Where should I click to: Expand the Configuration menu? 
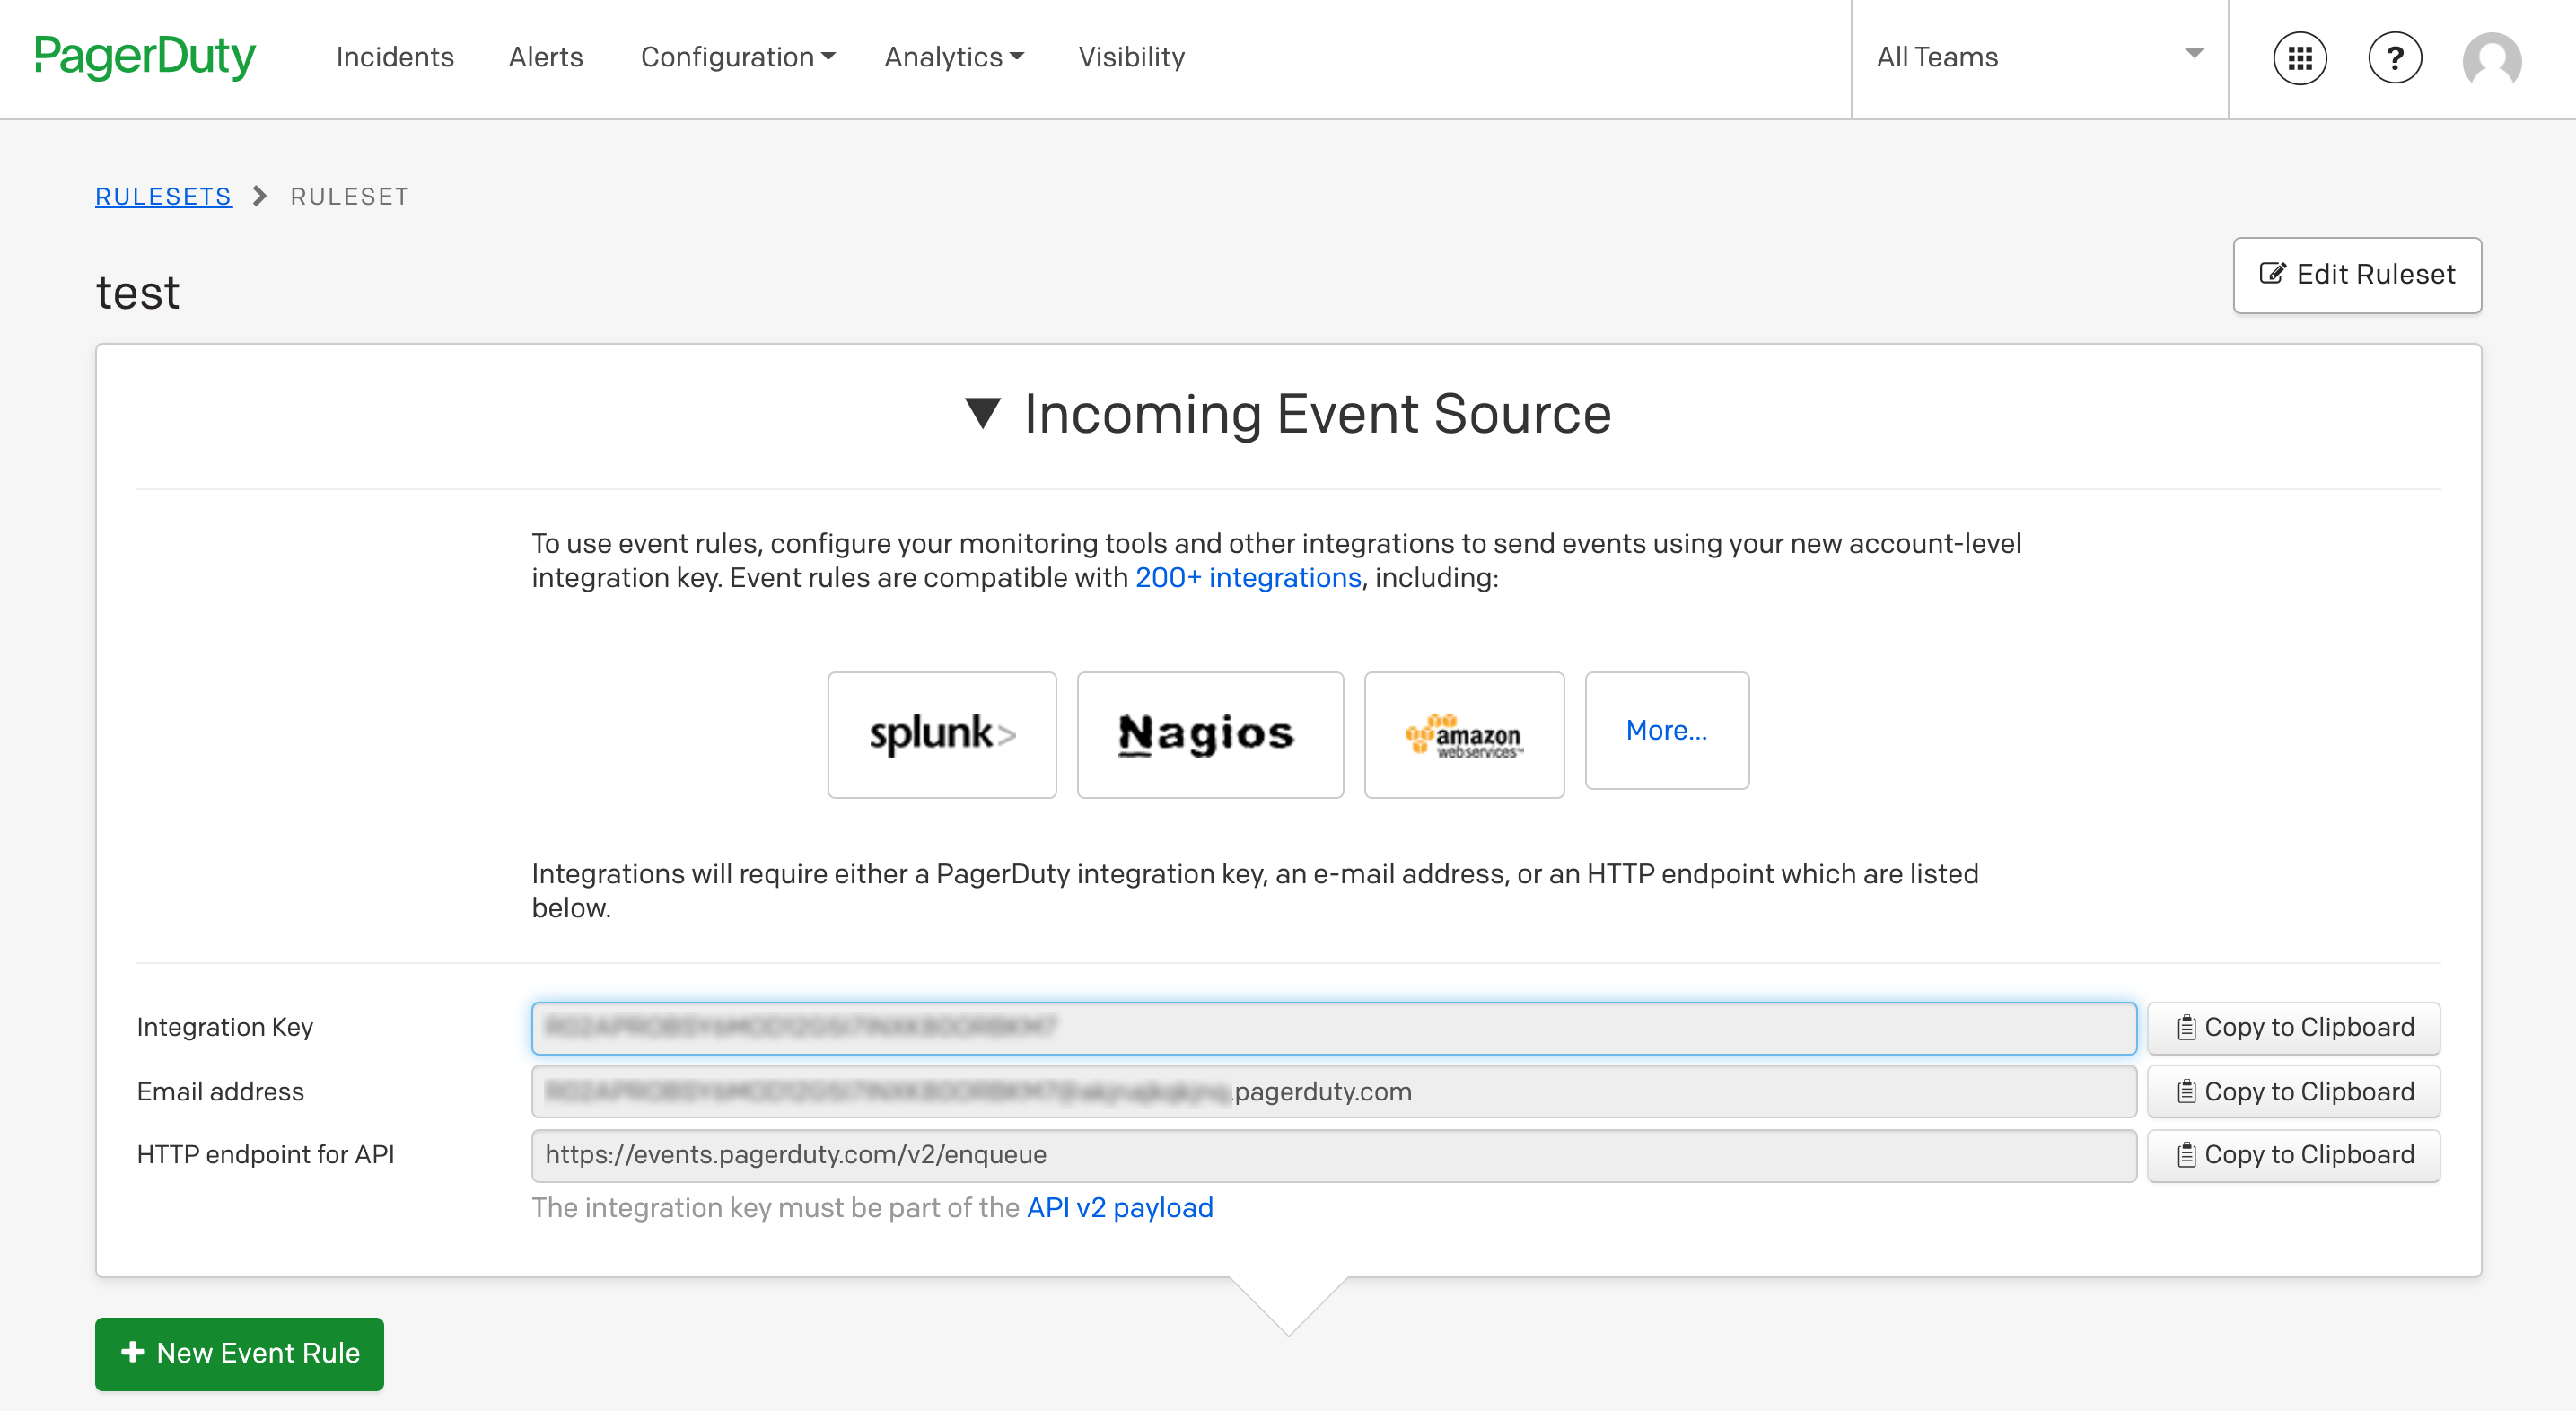(738, 57)
